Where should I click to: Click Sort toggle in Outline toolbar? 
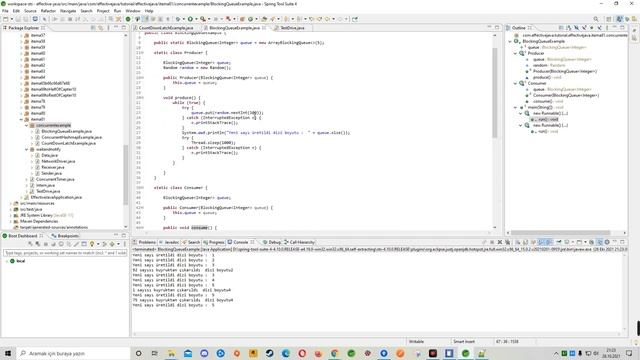pyautogui.click(x=569, y=28)
